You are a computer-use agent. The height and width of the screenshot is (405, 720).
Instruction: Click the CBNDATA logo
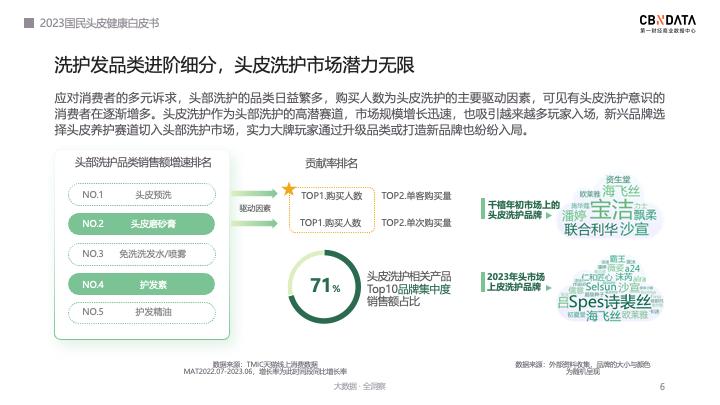[668, 23]
